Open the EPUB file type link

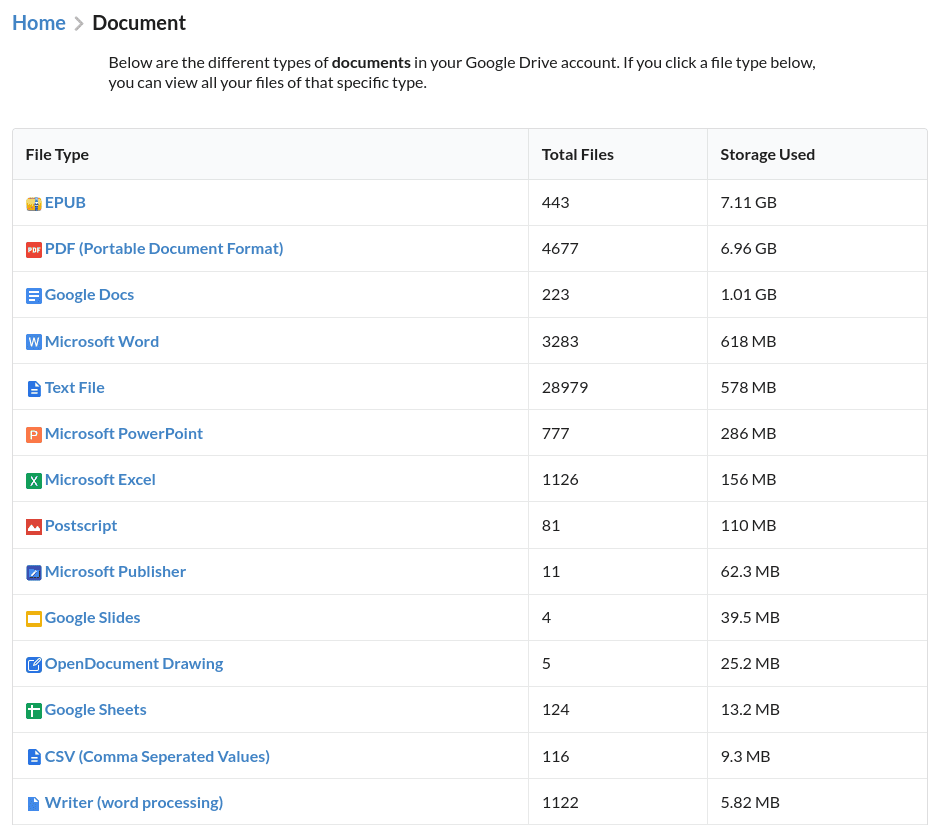(x=65, y=202)
